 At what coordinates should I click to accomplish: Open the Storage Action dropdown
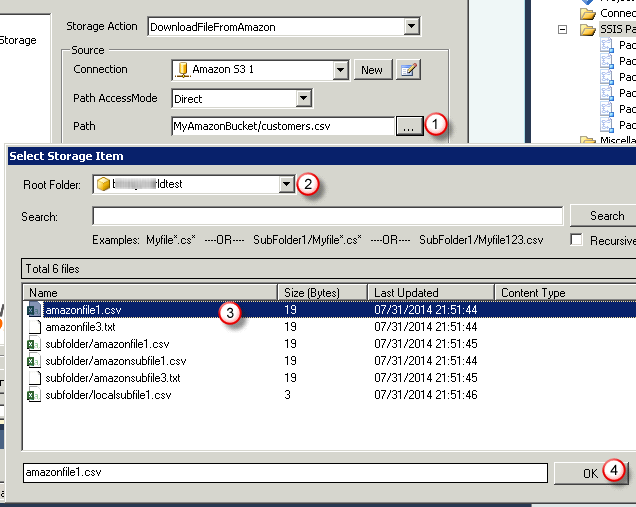411,27
